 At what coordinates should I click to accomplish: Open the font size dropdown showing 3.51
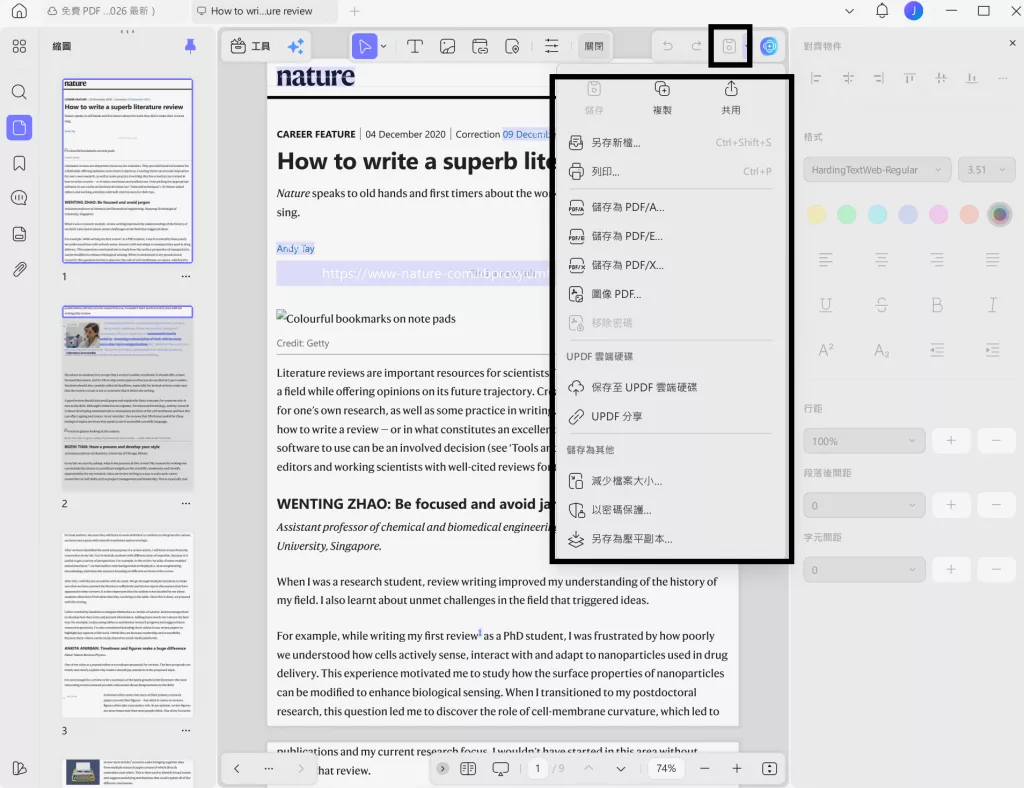tap(986, 169)
